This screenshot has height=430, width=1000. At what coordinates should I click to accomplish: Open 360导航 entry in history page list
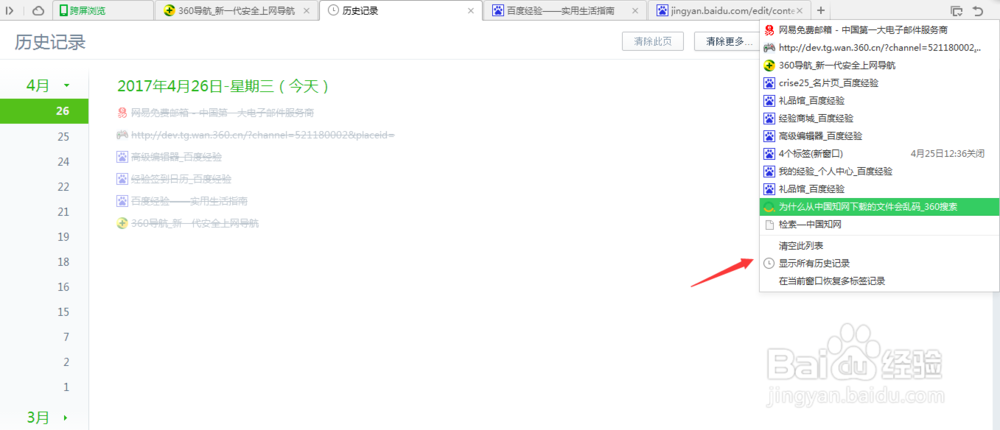195,223
